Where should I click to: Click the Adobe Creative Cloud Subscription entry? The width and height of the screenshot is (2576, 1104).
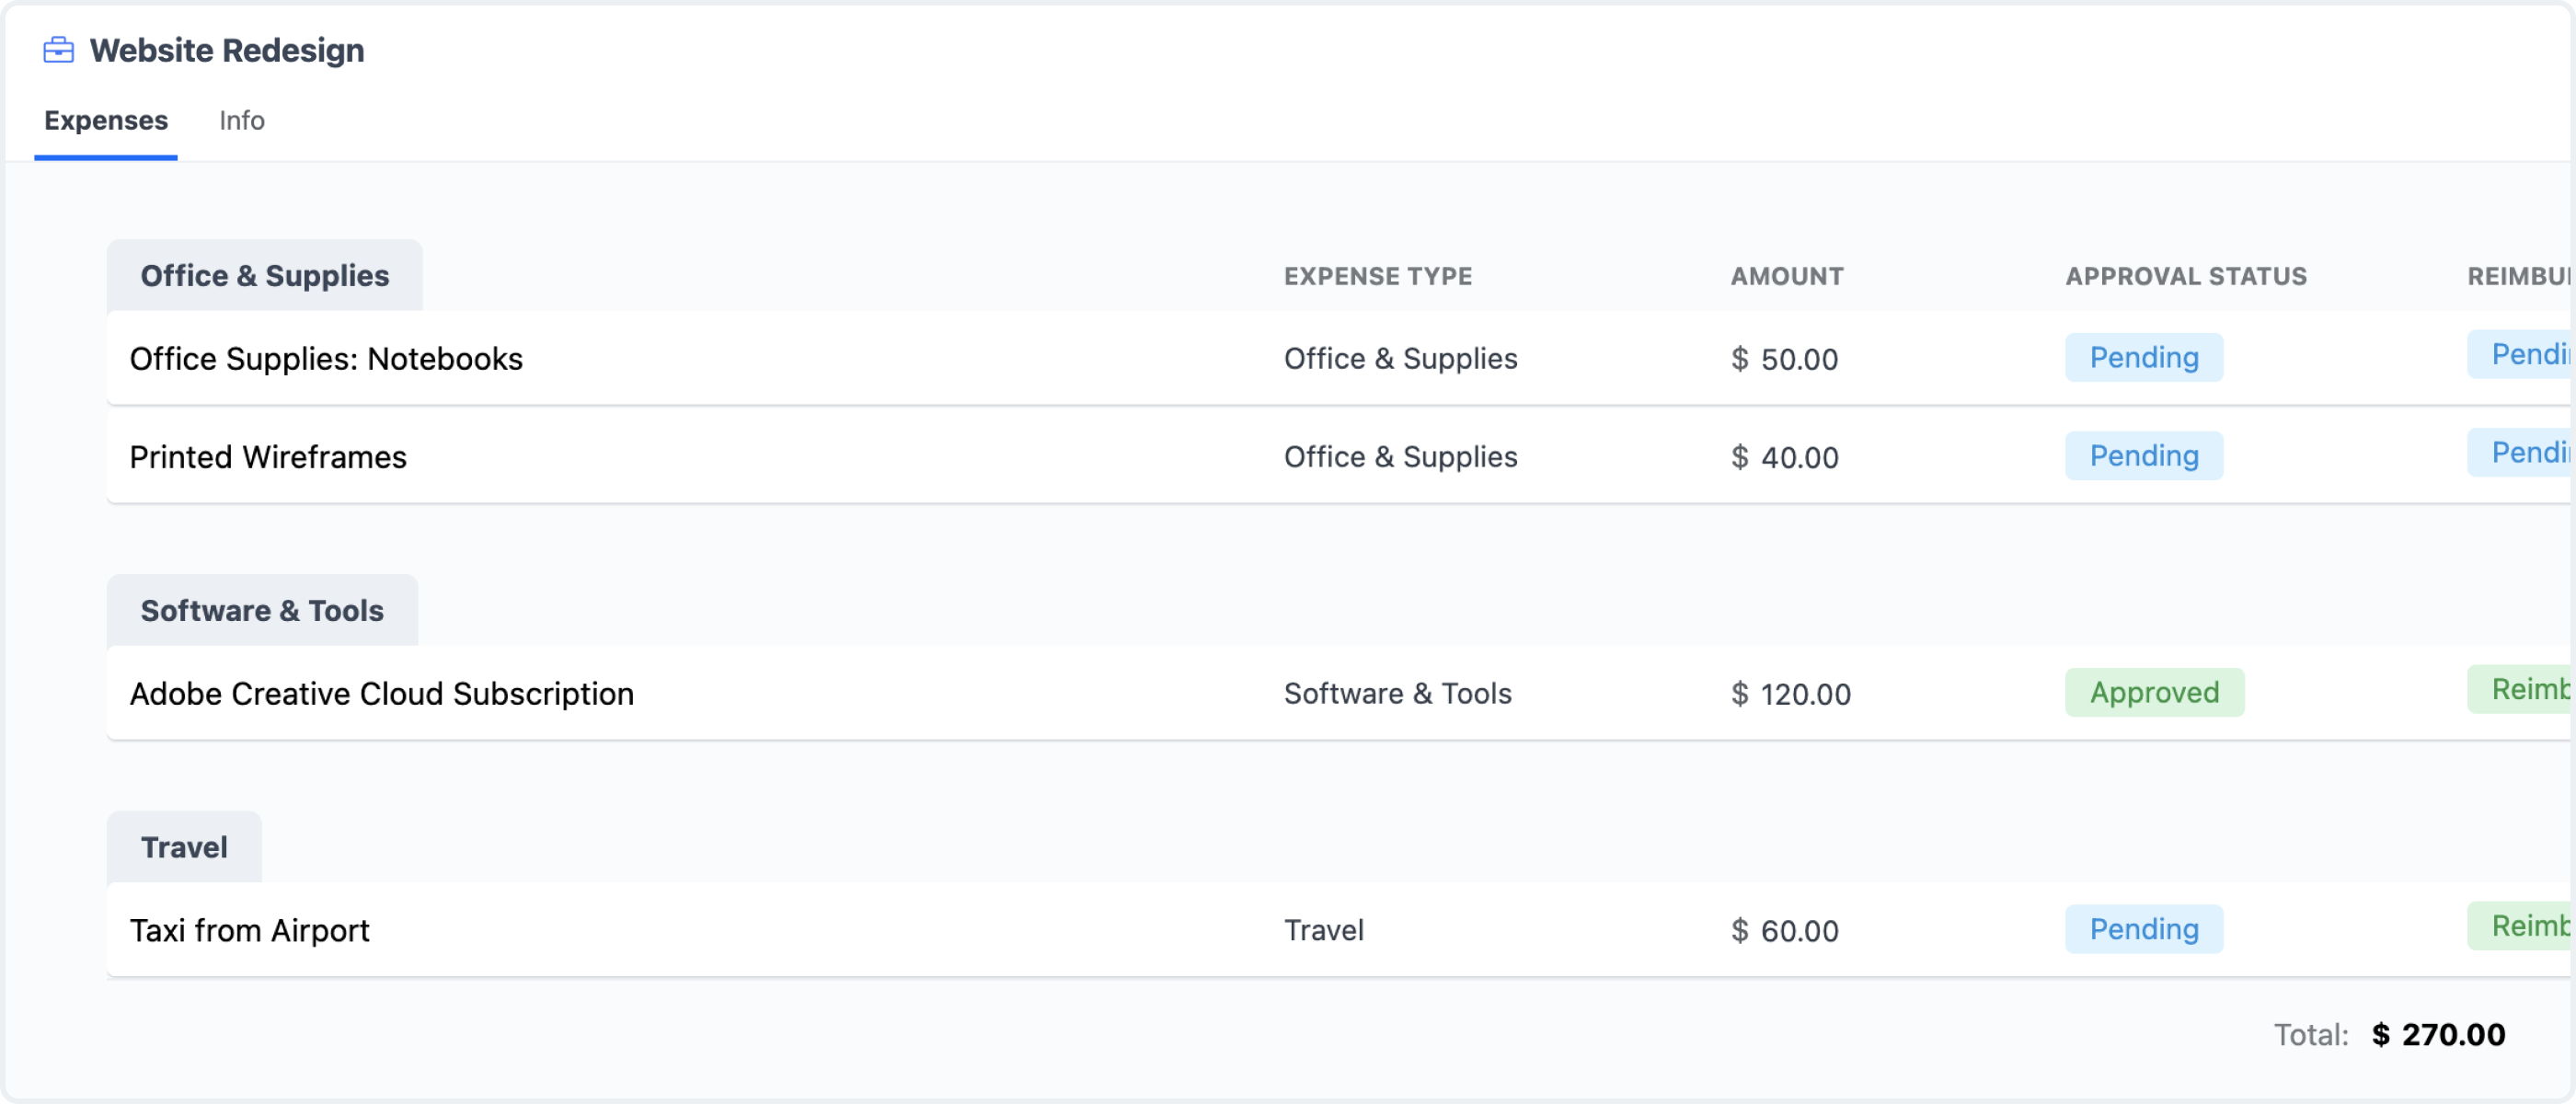tap(382, 693)
